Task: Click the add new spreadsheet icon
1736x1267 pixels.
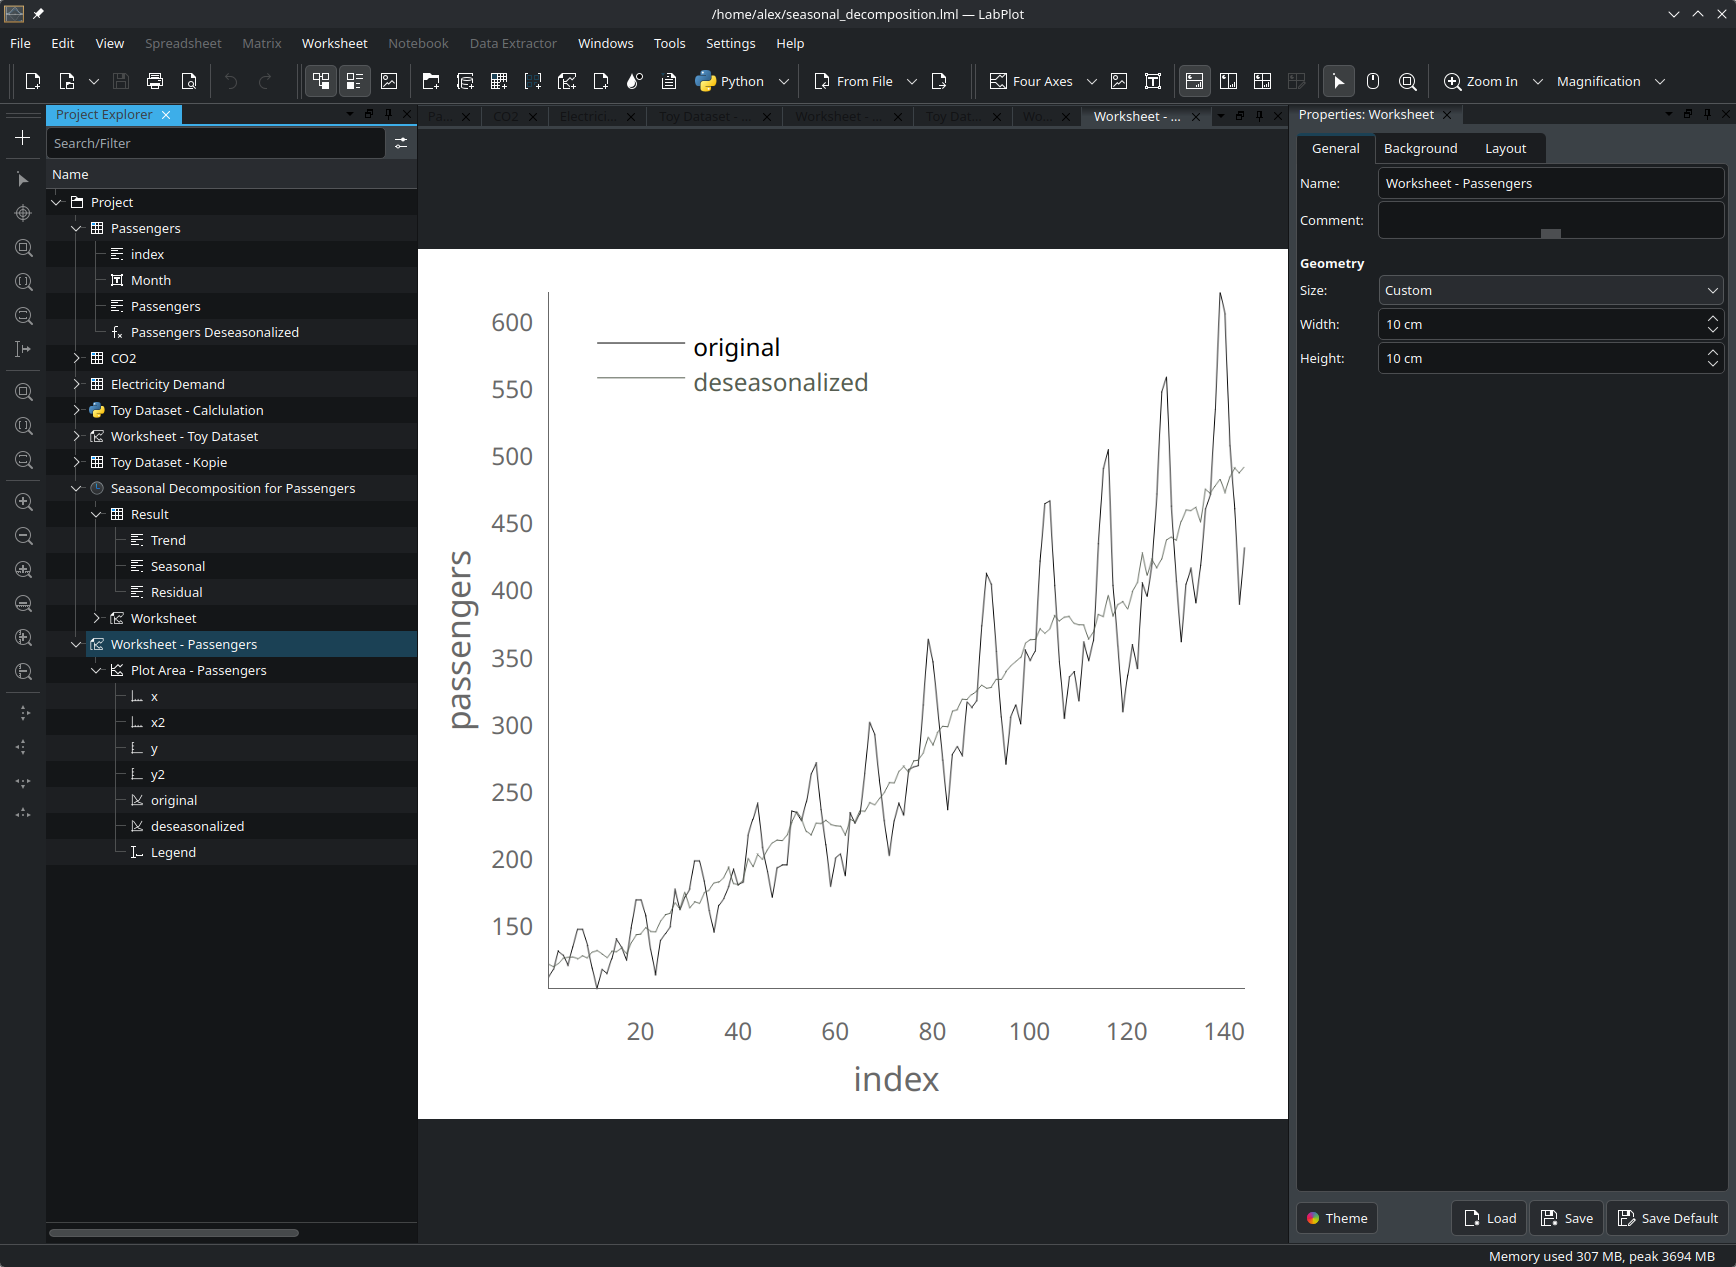Action: 499,82
